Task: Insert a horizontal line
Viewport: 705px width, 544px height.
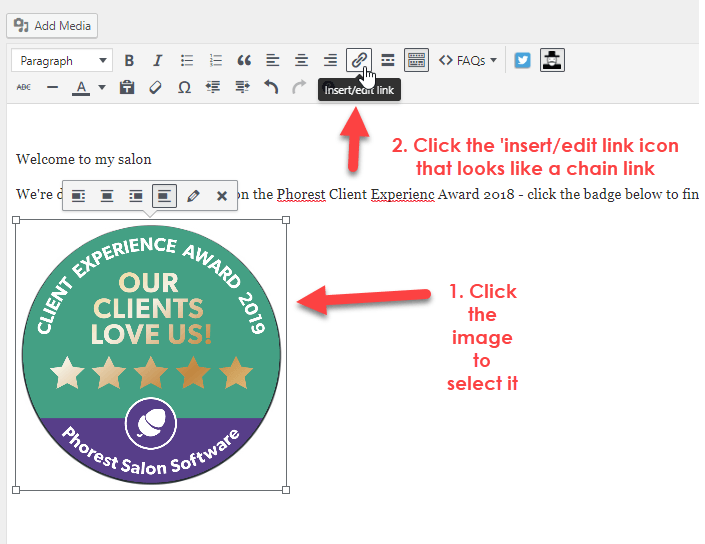Action: click(x=53, y=87)
